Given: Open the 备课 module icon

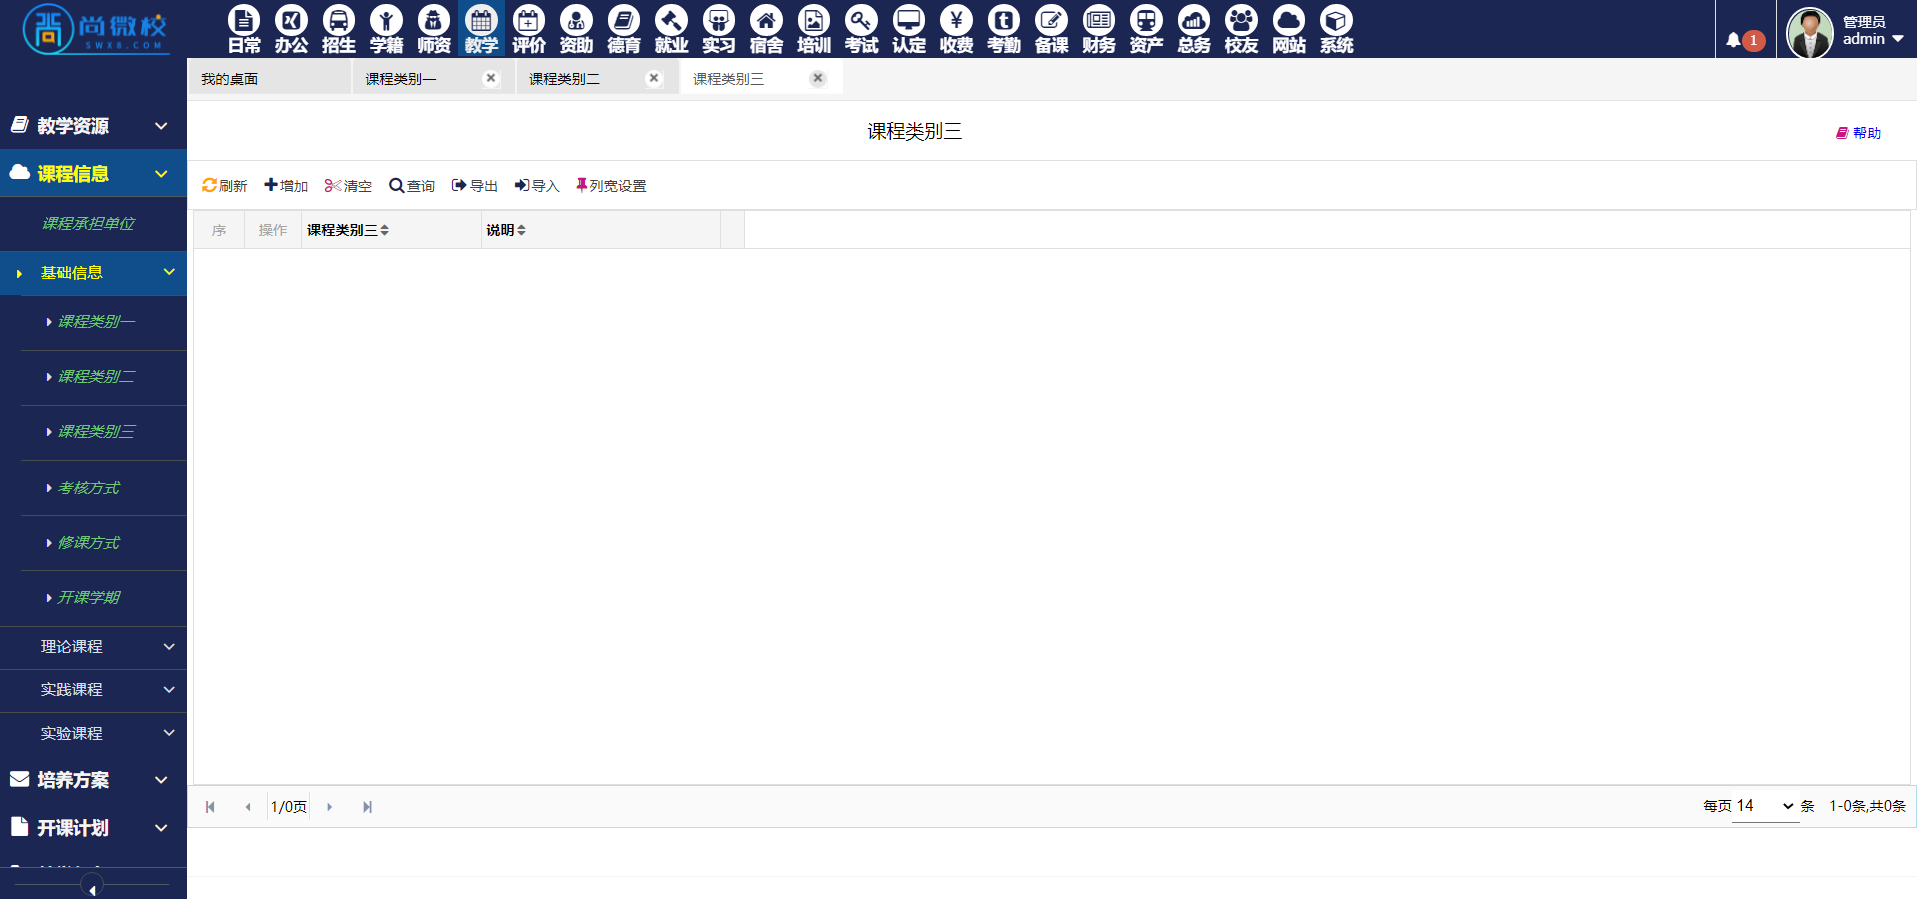Looking at the screenshot, I should coord(1051,29).
